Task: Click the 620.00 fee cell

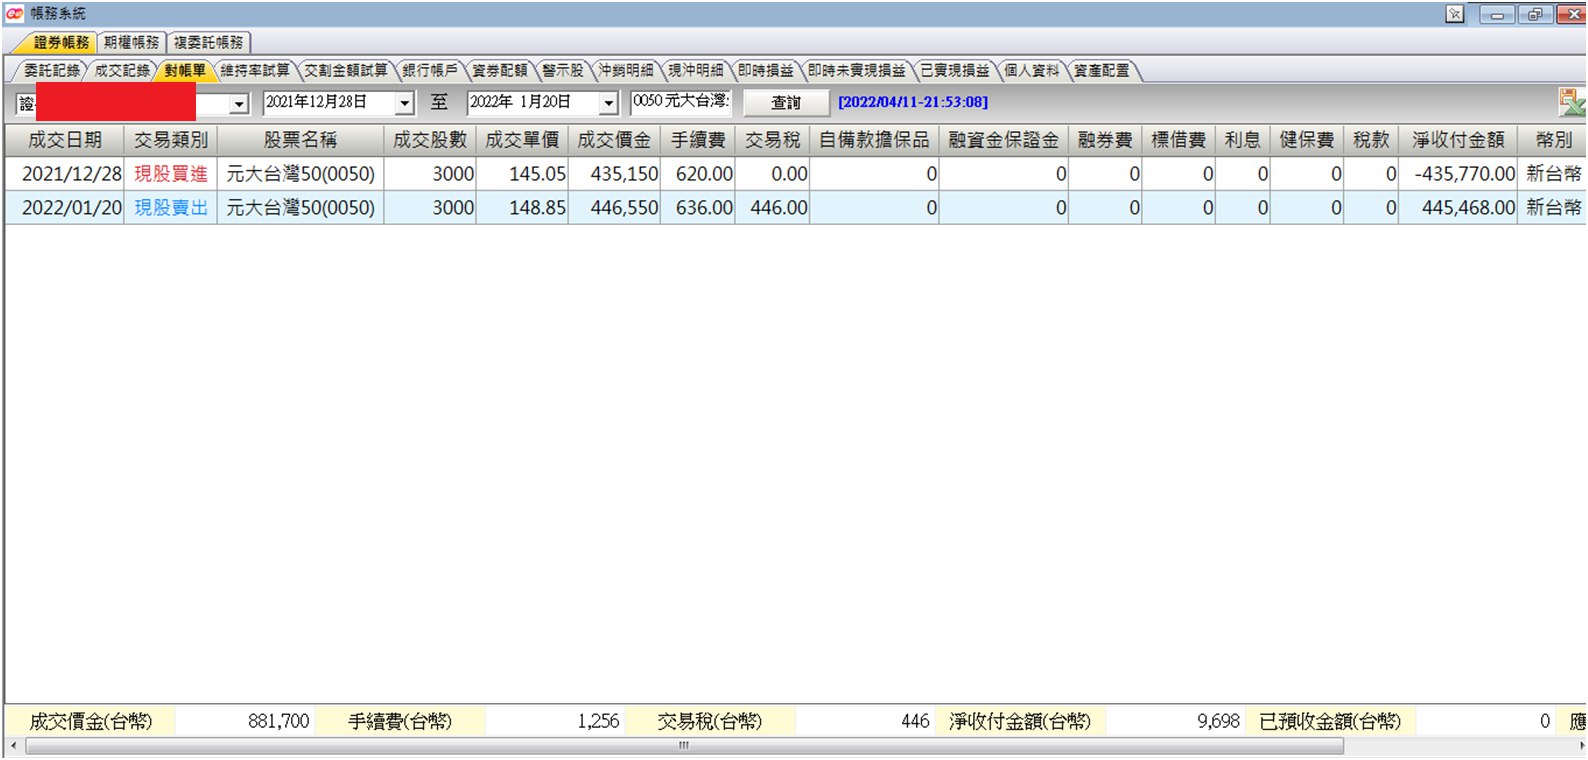Action: tap(698, 174)
